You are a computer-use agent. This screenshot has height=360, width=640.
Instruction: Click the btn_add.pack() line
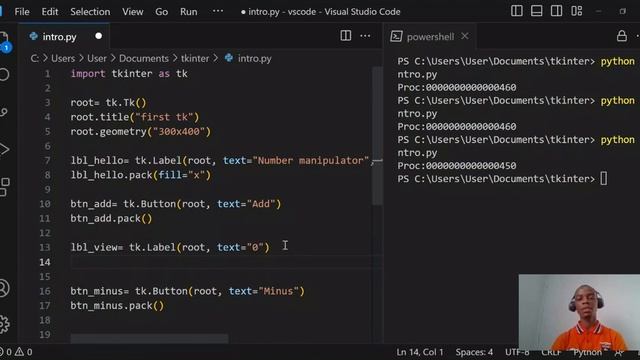pyautogui.click(x=111, y=218)
